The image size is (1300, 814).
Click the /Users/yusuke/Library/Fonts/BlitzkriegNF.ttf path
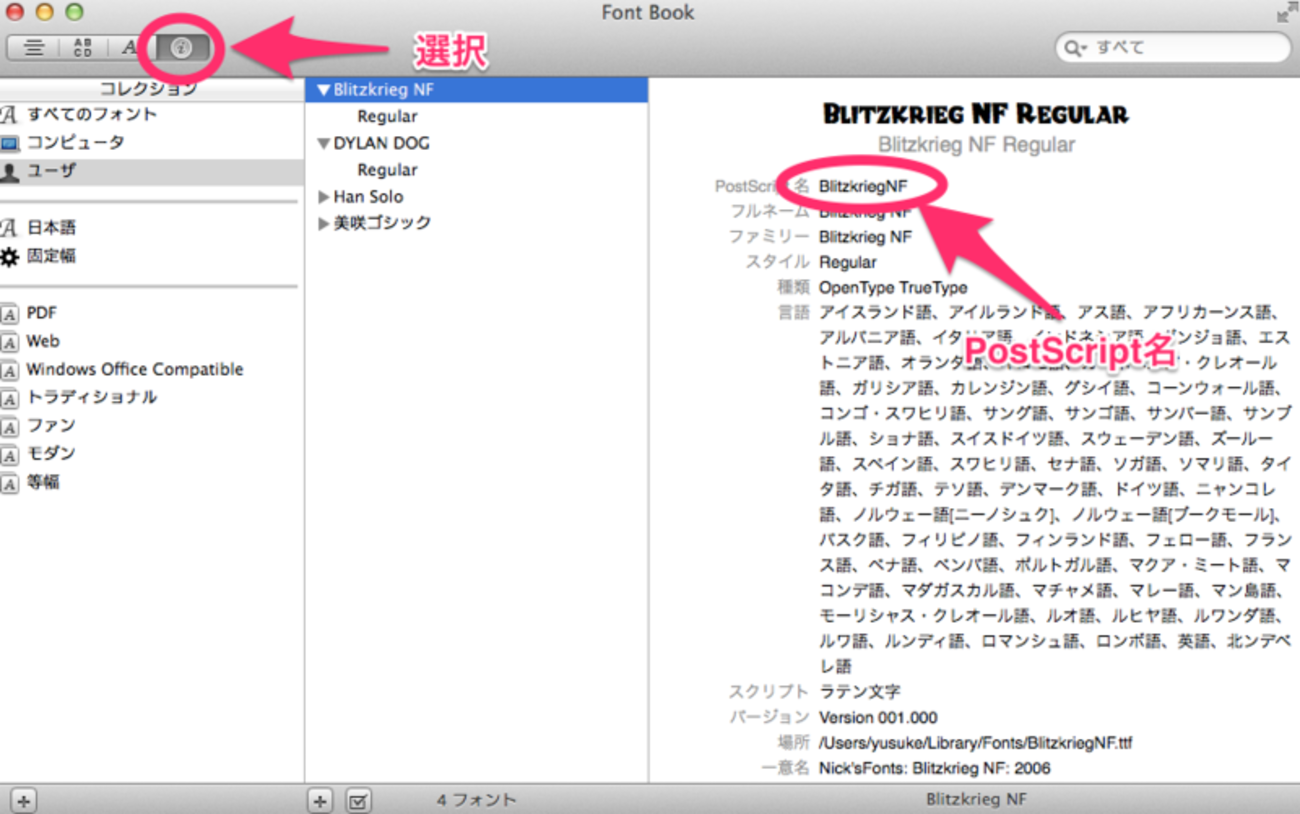click(975, 744)
